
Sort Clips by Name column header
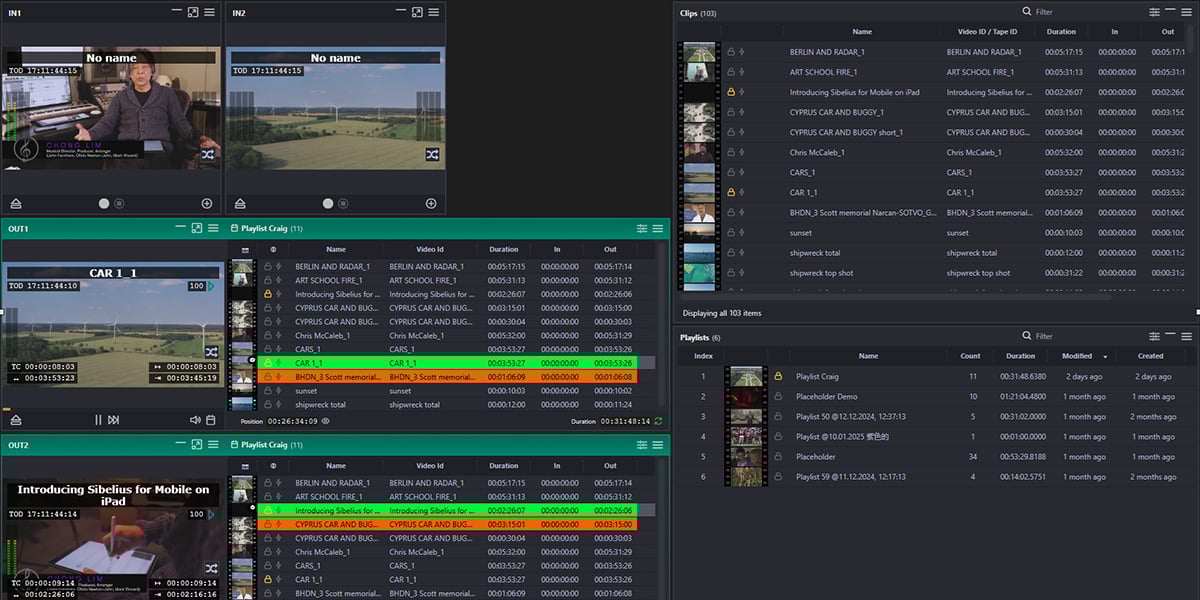point(862,32)
